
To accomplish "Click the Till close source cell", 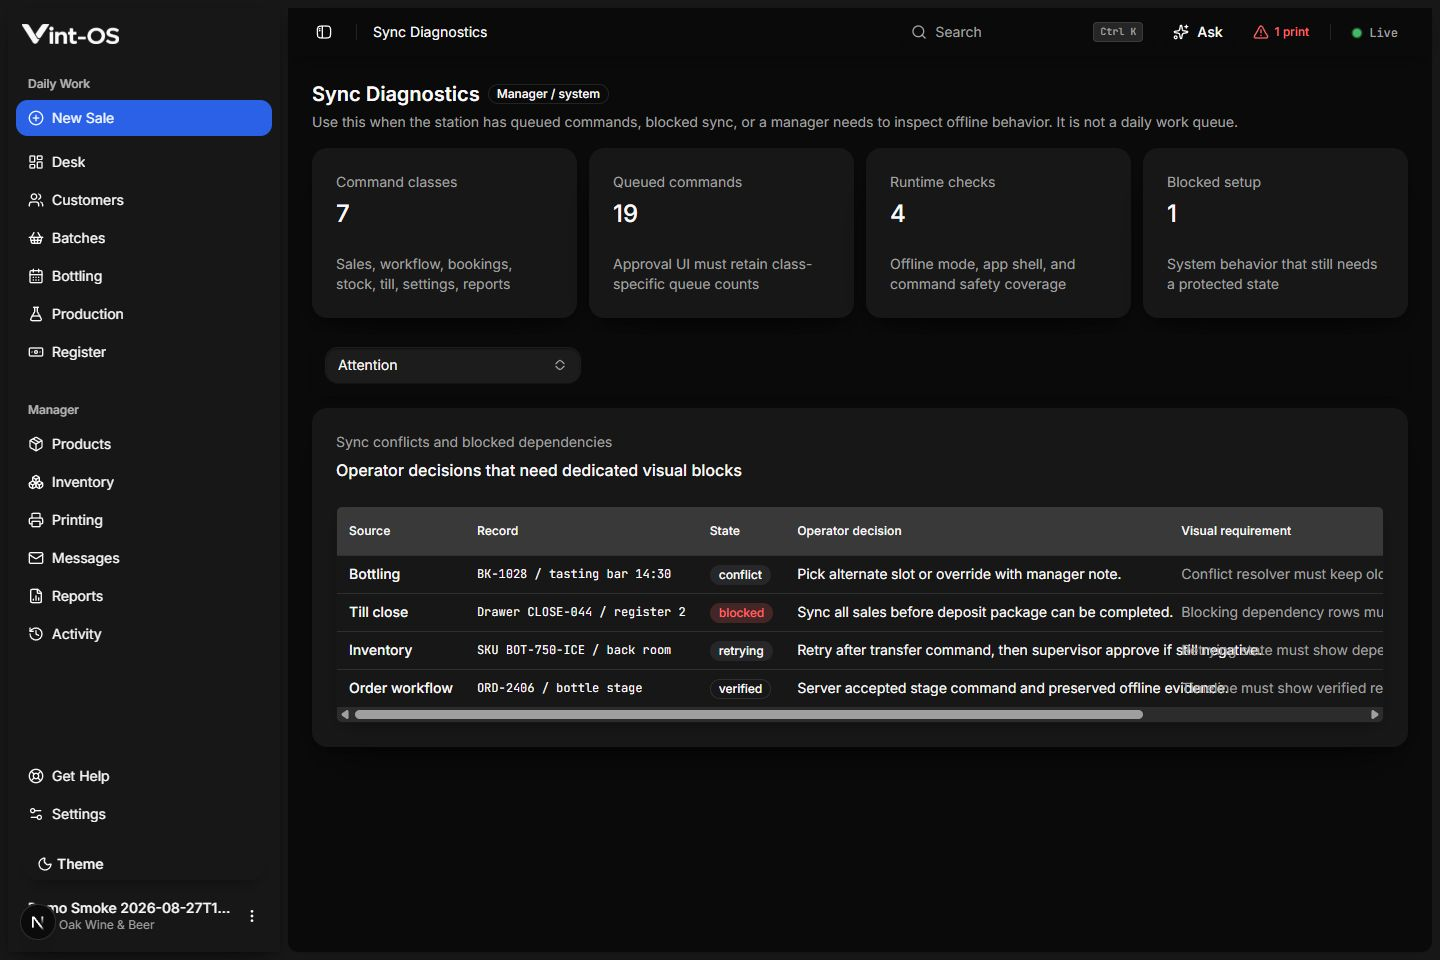I will (x=378, y=612).
